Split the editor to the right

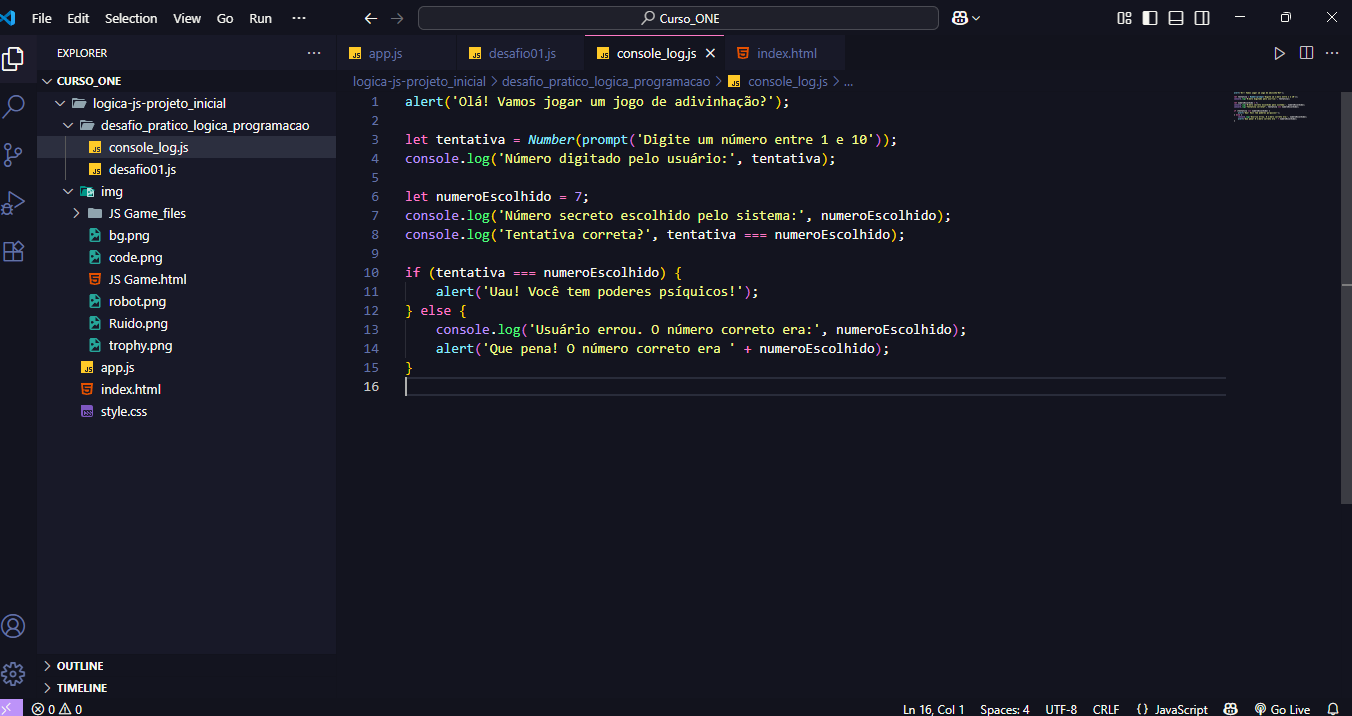pyautogui.click(x=1306, y=53)
